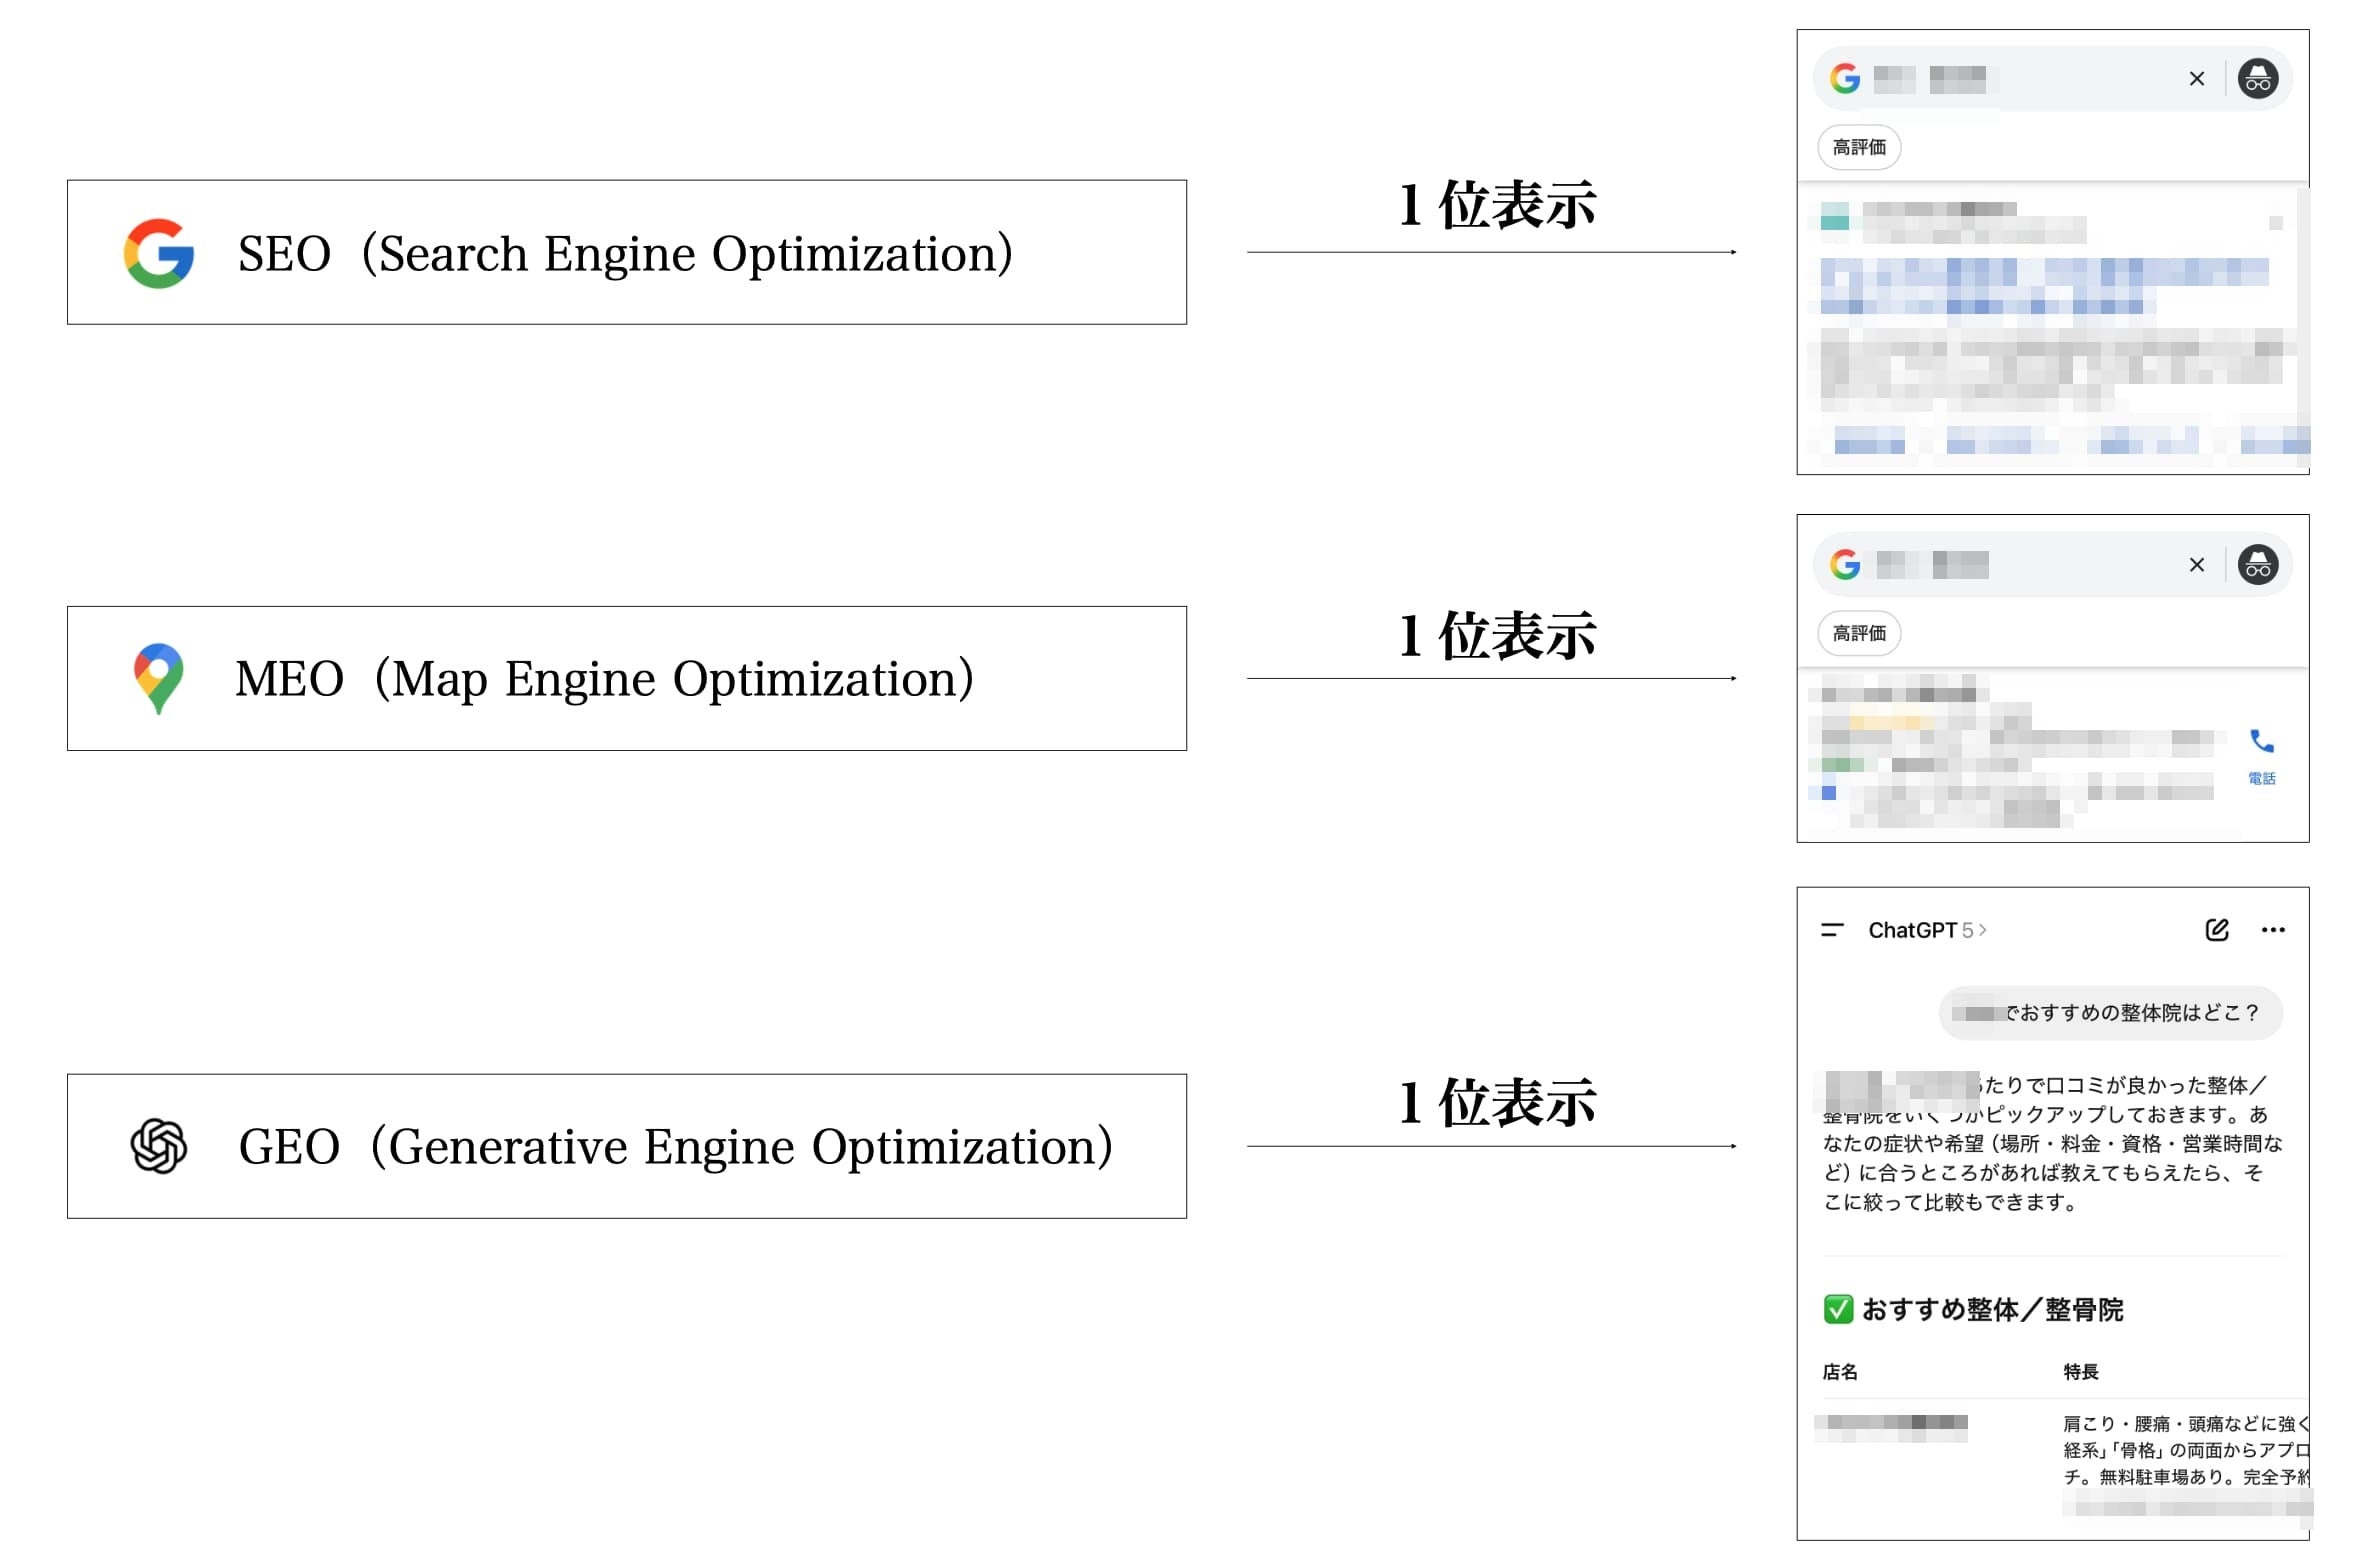2378x1558 pixels.
Task: Clear the top Google search bar
Action: 2196,79
